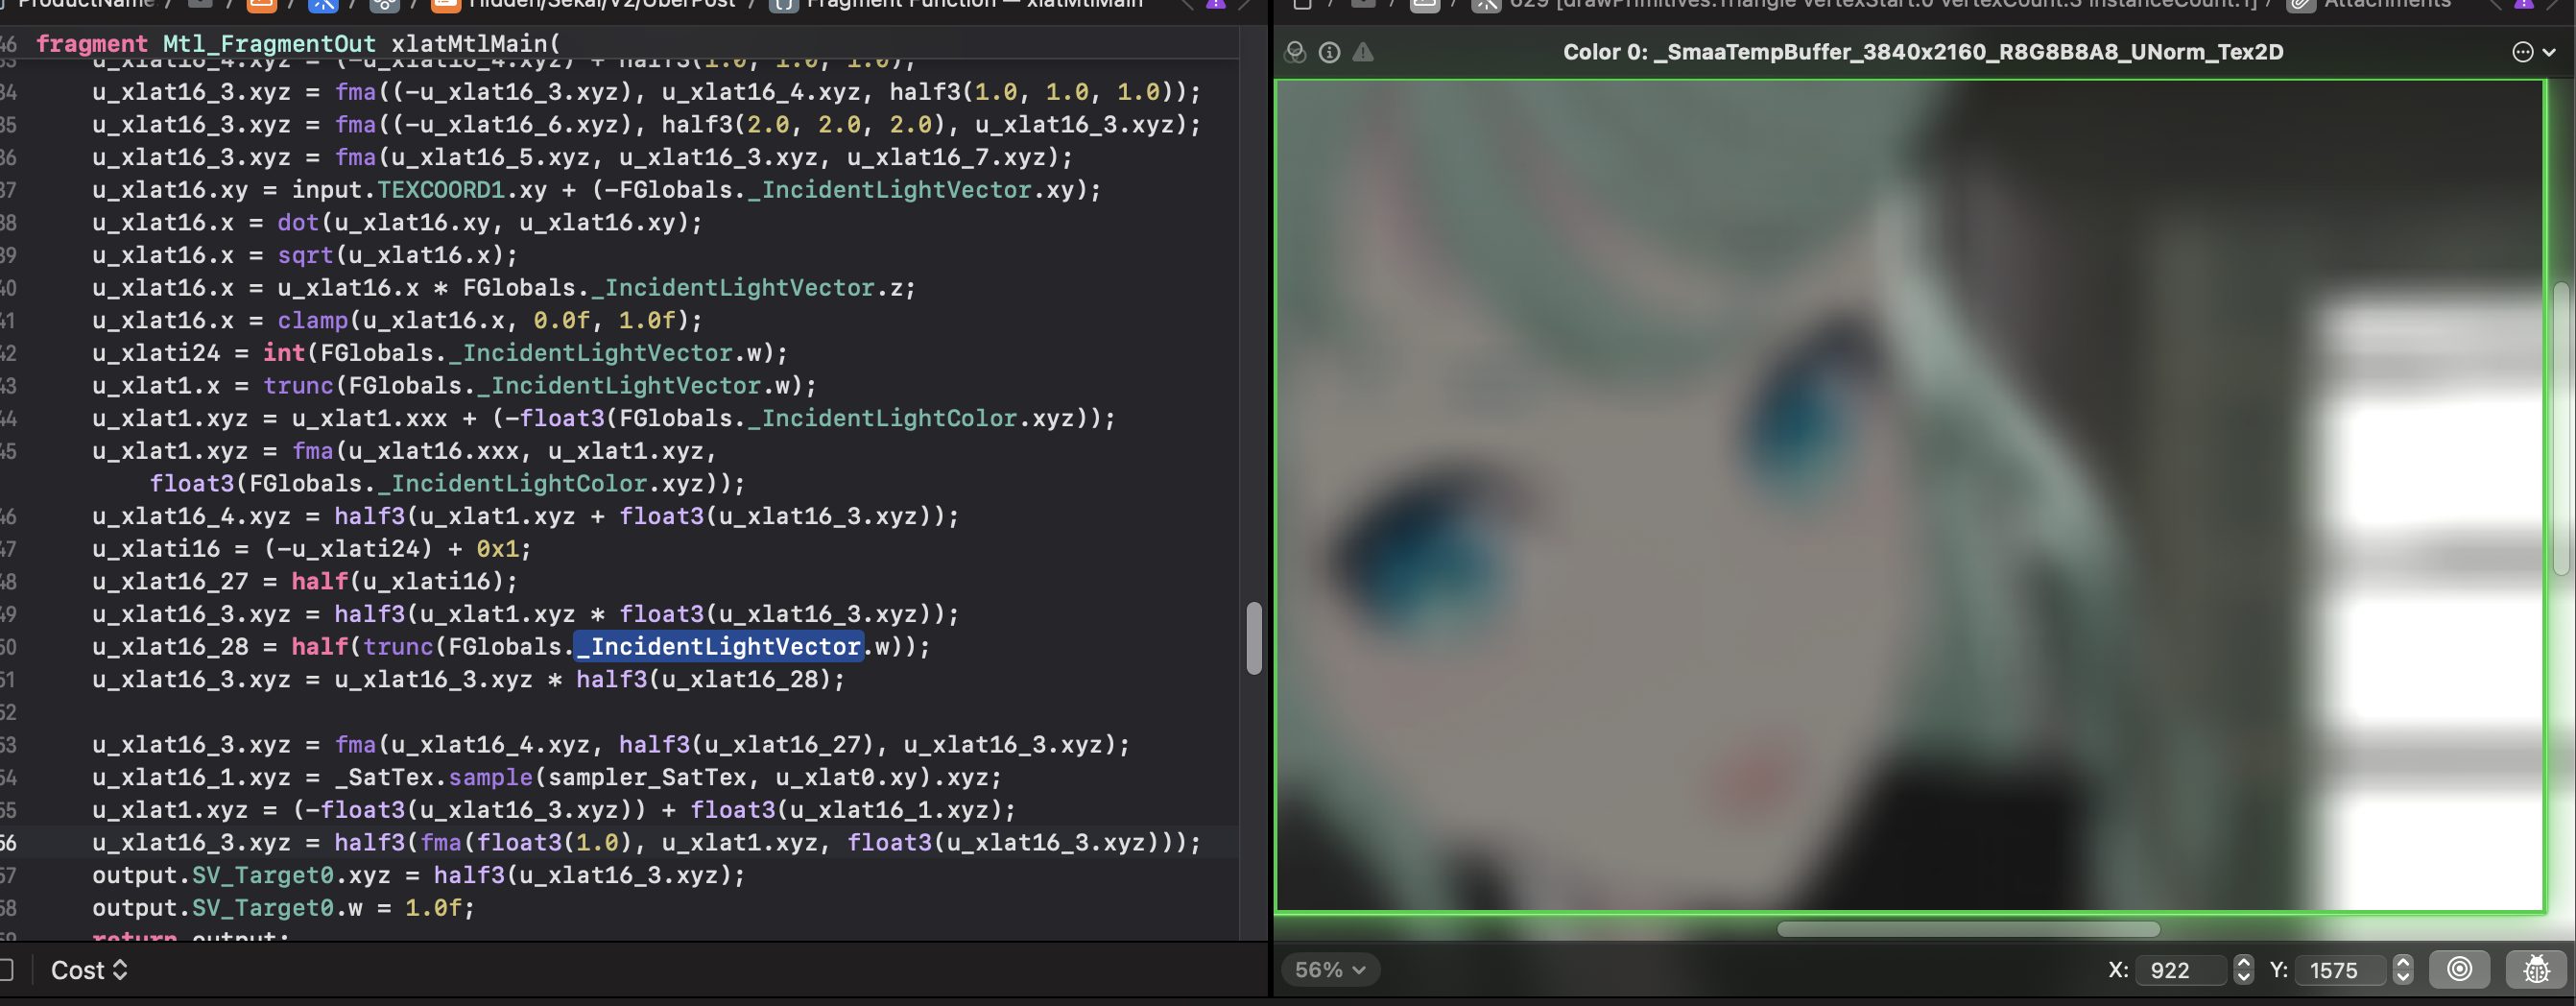Click the highlighted _IncidentLightVector token on line 50
2576x1006 pixels.
[x=719, y=647]
